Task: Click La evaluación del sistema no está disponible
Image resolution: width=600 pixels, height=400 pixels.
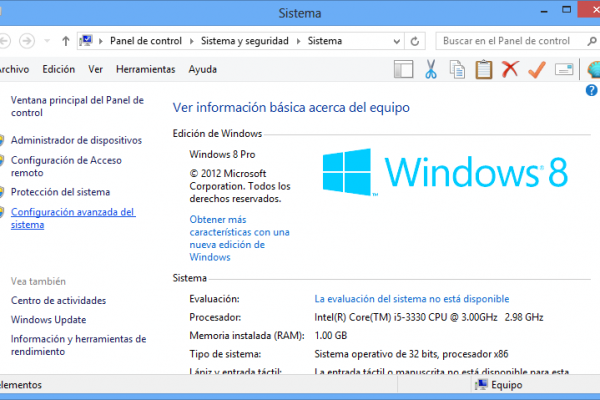Action: pos(412,299)
